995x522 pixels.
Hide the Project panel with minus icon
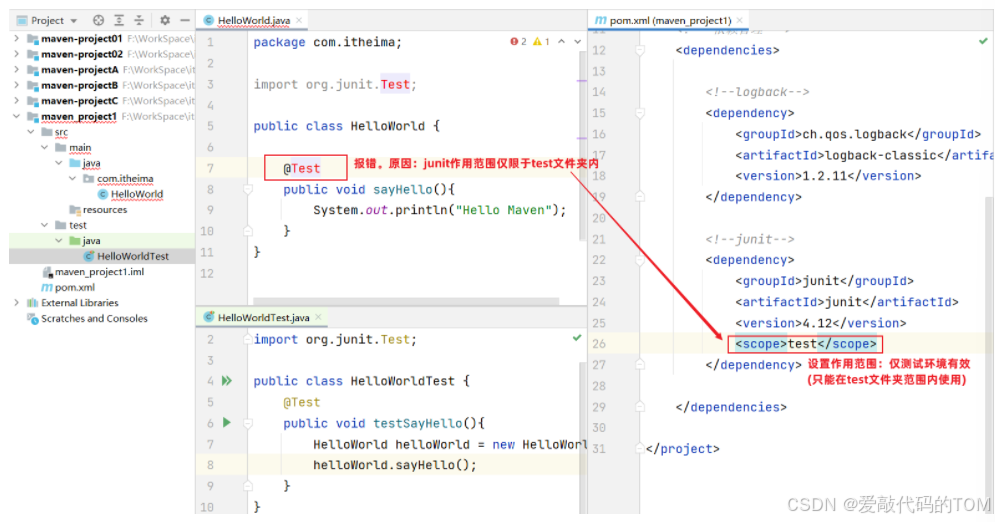(x=185, y=20)
